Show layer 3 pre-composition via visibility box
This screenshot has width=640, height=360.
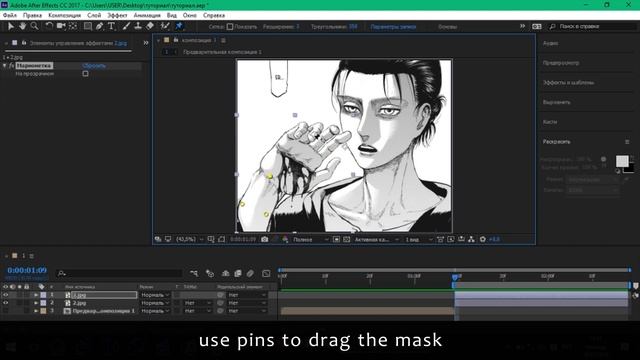[x=6, y=311]
